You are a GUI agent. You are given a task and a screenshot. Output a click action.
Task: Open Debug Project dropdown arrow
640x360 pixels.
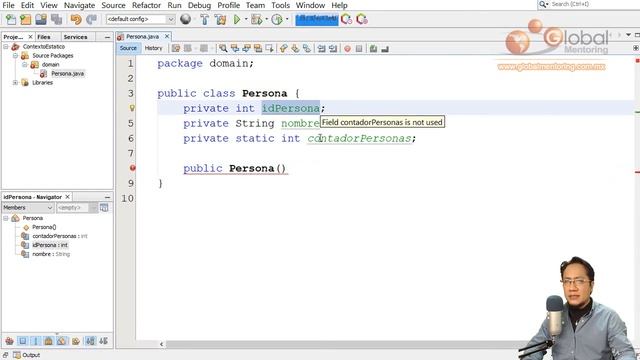pos(267,19)
